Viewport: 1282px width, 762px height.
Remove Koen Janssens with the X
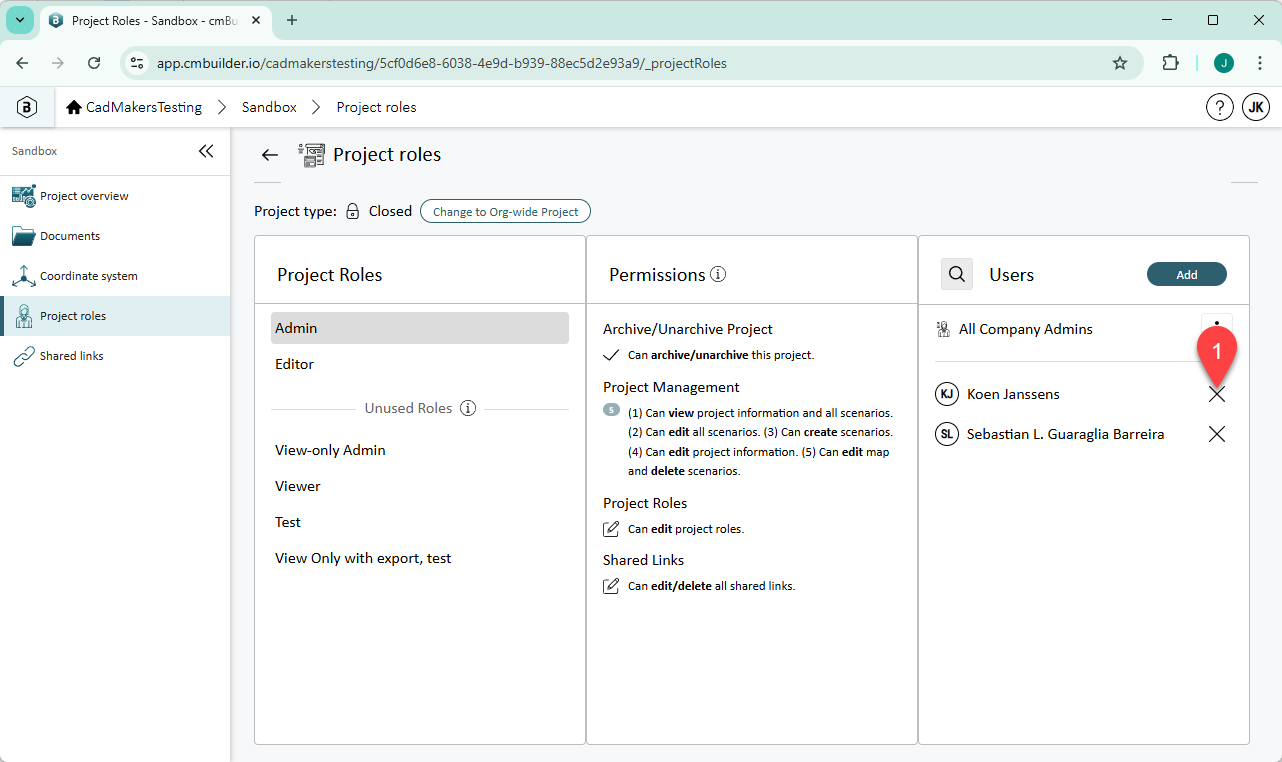[x=1217, y=394]
